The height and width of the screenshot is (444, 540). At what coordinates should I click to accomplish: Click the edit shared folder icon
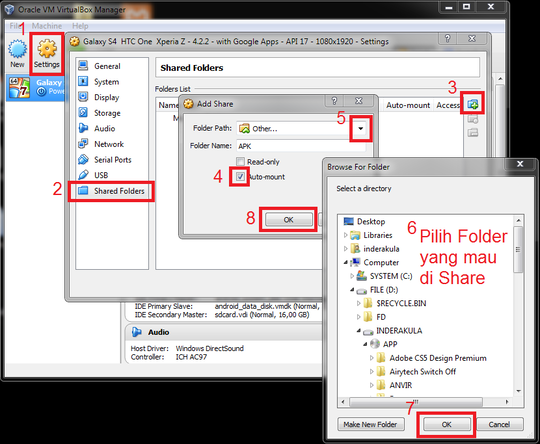click(x=473, y=119)
